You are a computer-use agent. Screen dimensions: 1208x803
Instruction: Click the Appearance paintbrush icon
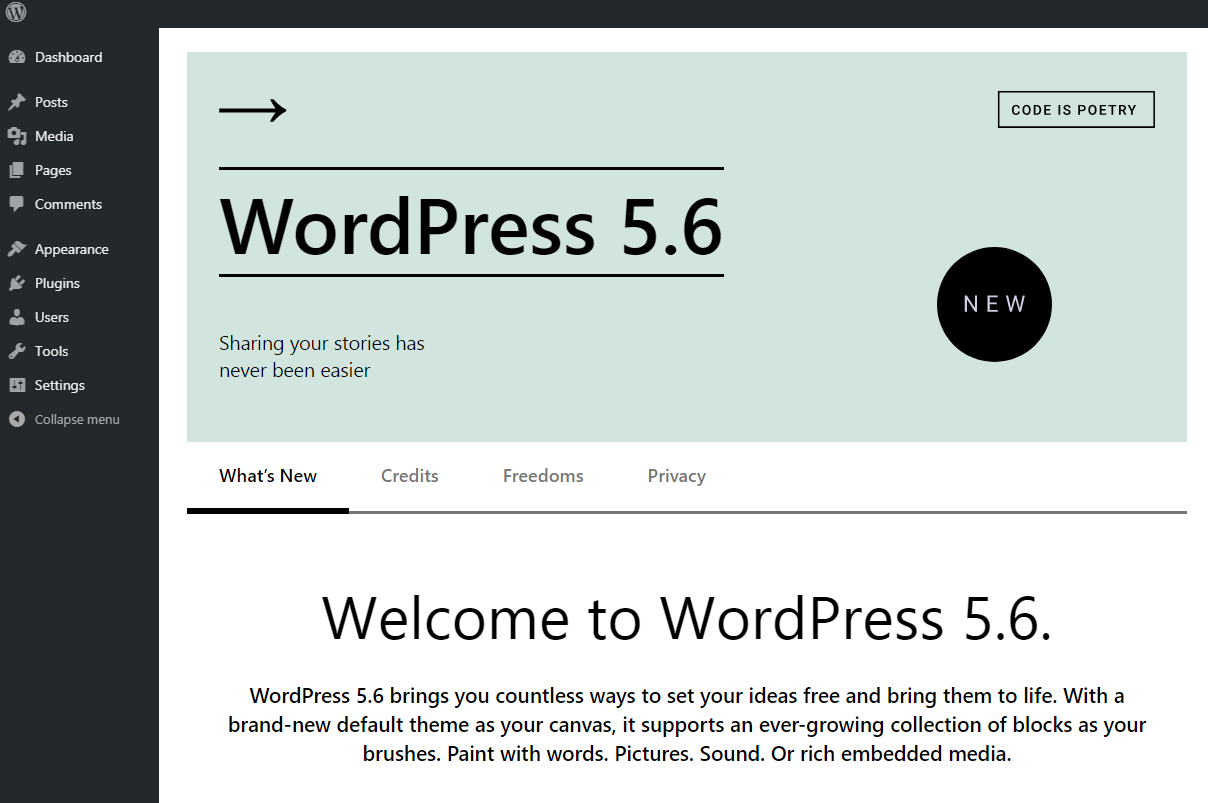16,249
